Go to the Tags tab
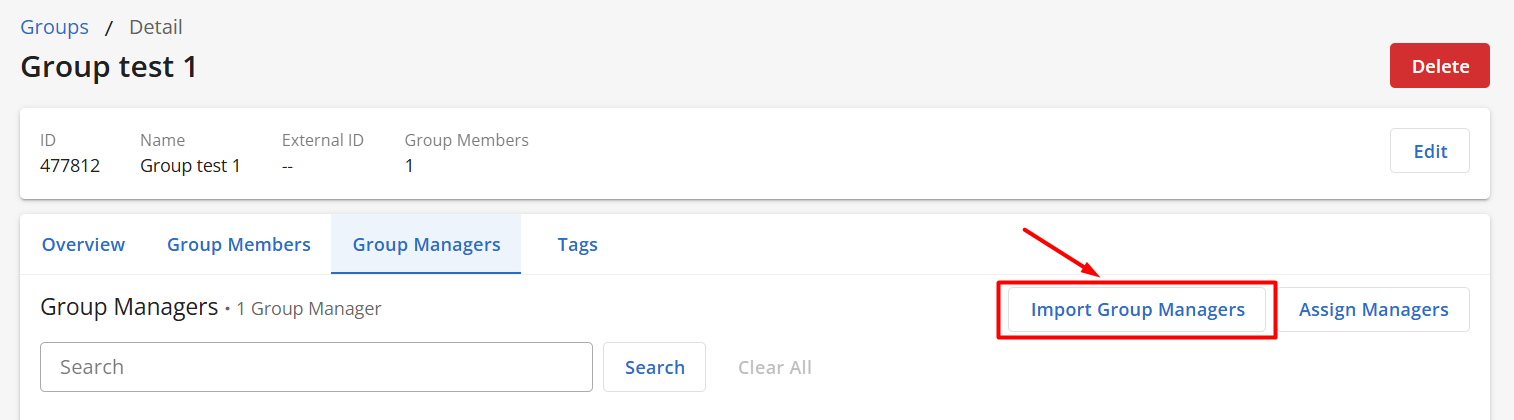This screenshot has width=1514, height=420. click(577, 245)
